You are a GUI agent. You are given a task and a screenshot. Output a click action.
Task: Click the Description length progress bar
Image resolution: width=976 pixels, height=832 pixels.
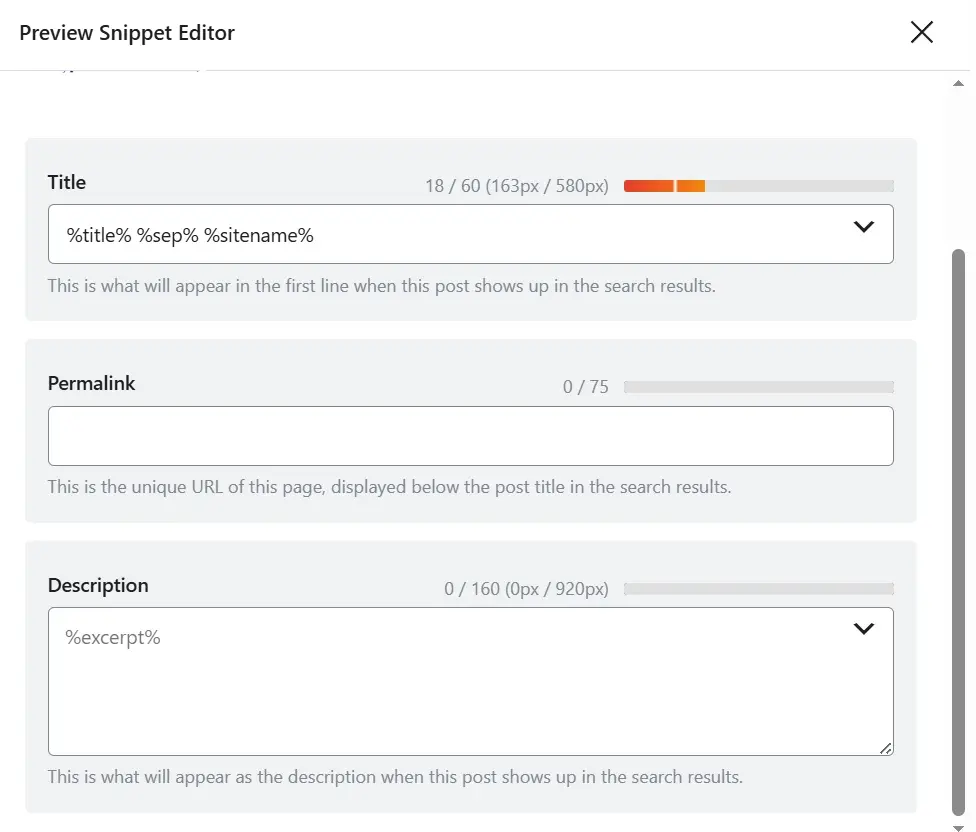(x=758, y=589)
